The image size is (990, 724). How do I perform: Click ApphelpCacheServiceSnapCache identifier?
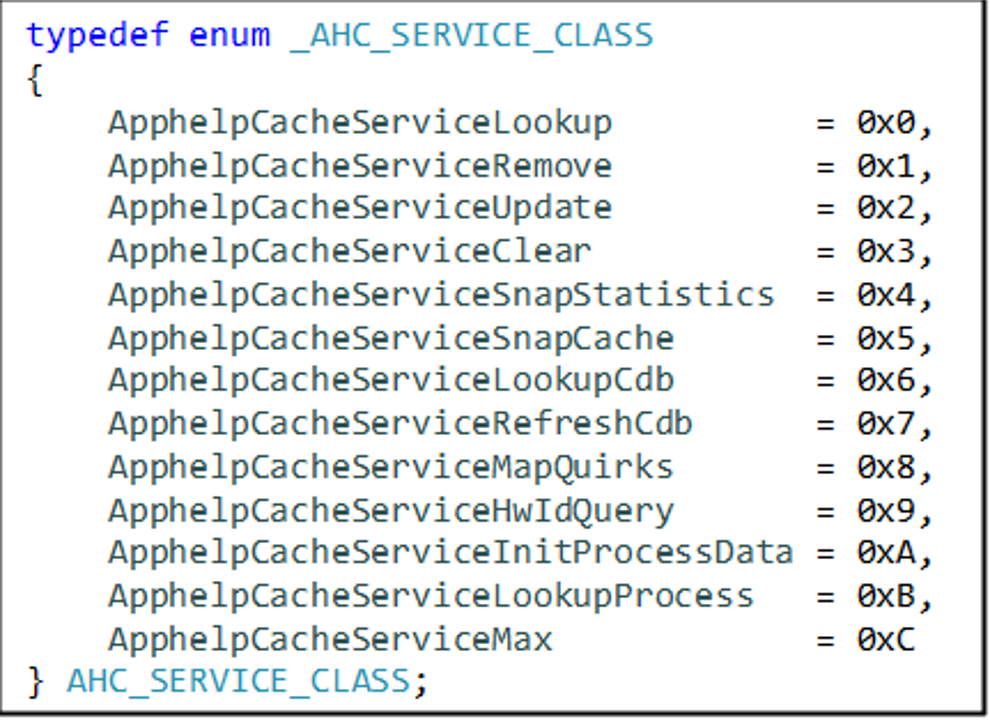tap(391, 338)
